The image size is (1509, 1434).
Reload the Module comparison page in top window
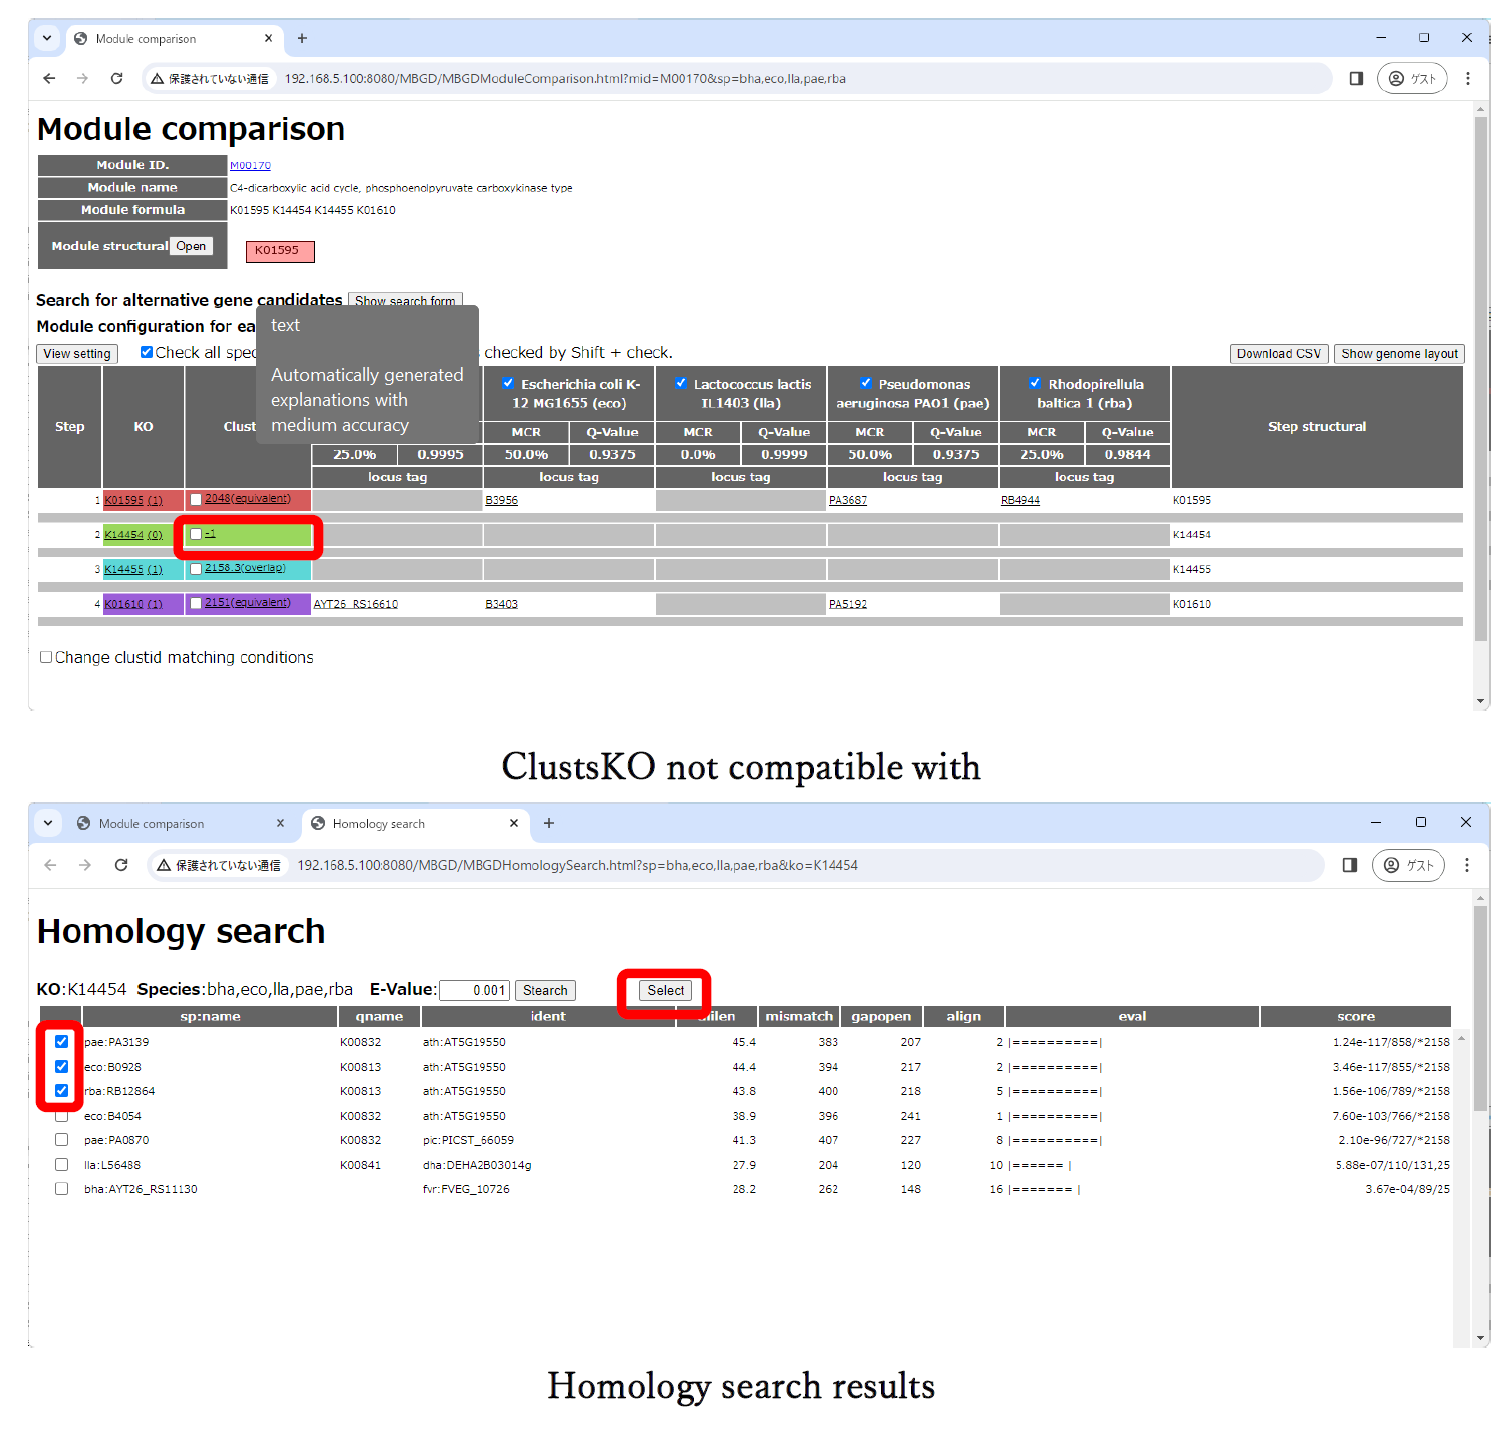pyautogui.click(x=116, y=78)
